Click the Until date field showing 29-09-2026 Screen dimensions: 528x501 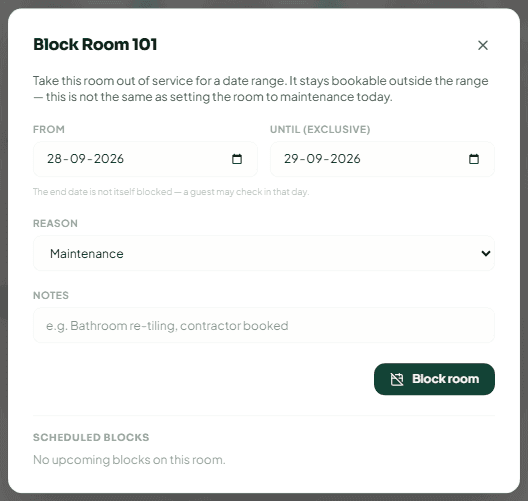[x=382, y=159]
